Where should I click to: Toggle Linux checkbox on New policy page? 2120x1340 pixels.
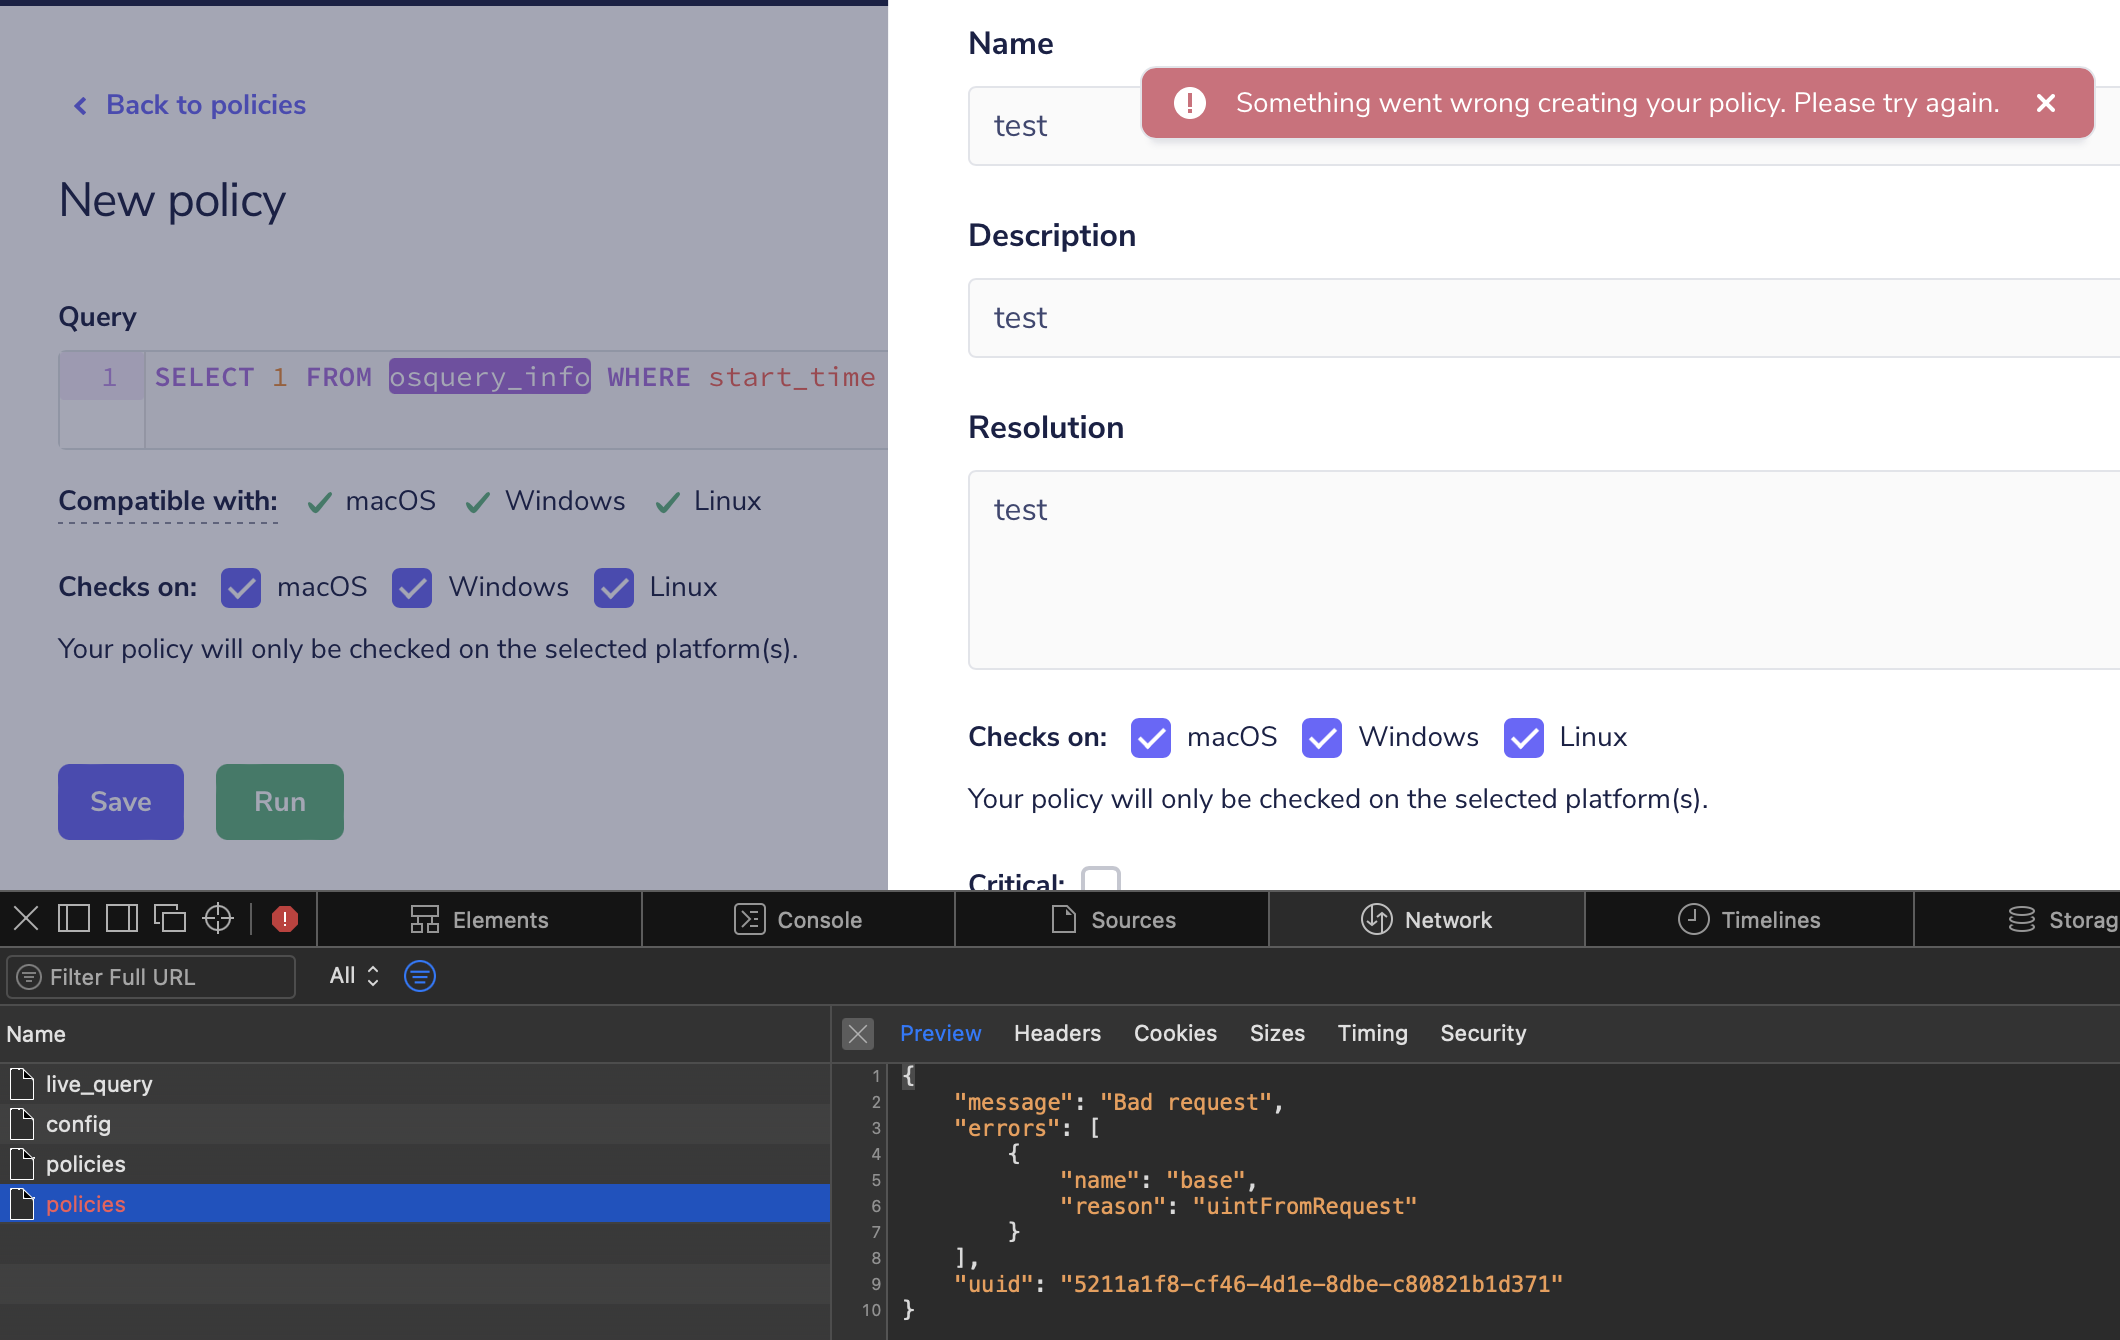(614, 588)
